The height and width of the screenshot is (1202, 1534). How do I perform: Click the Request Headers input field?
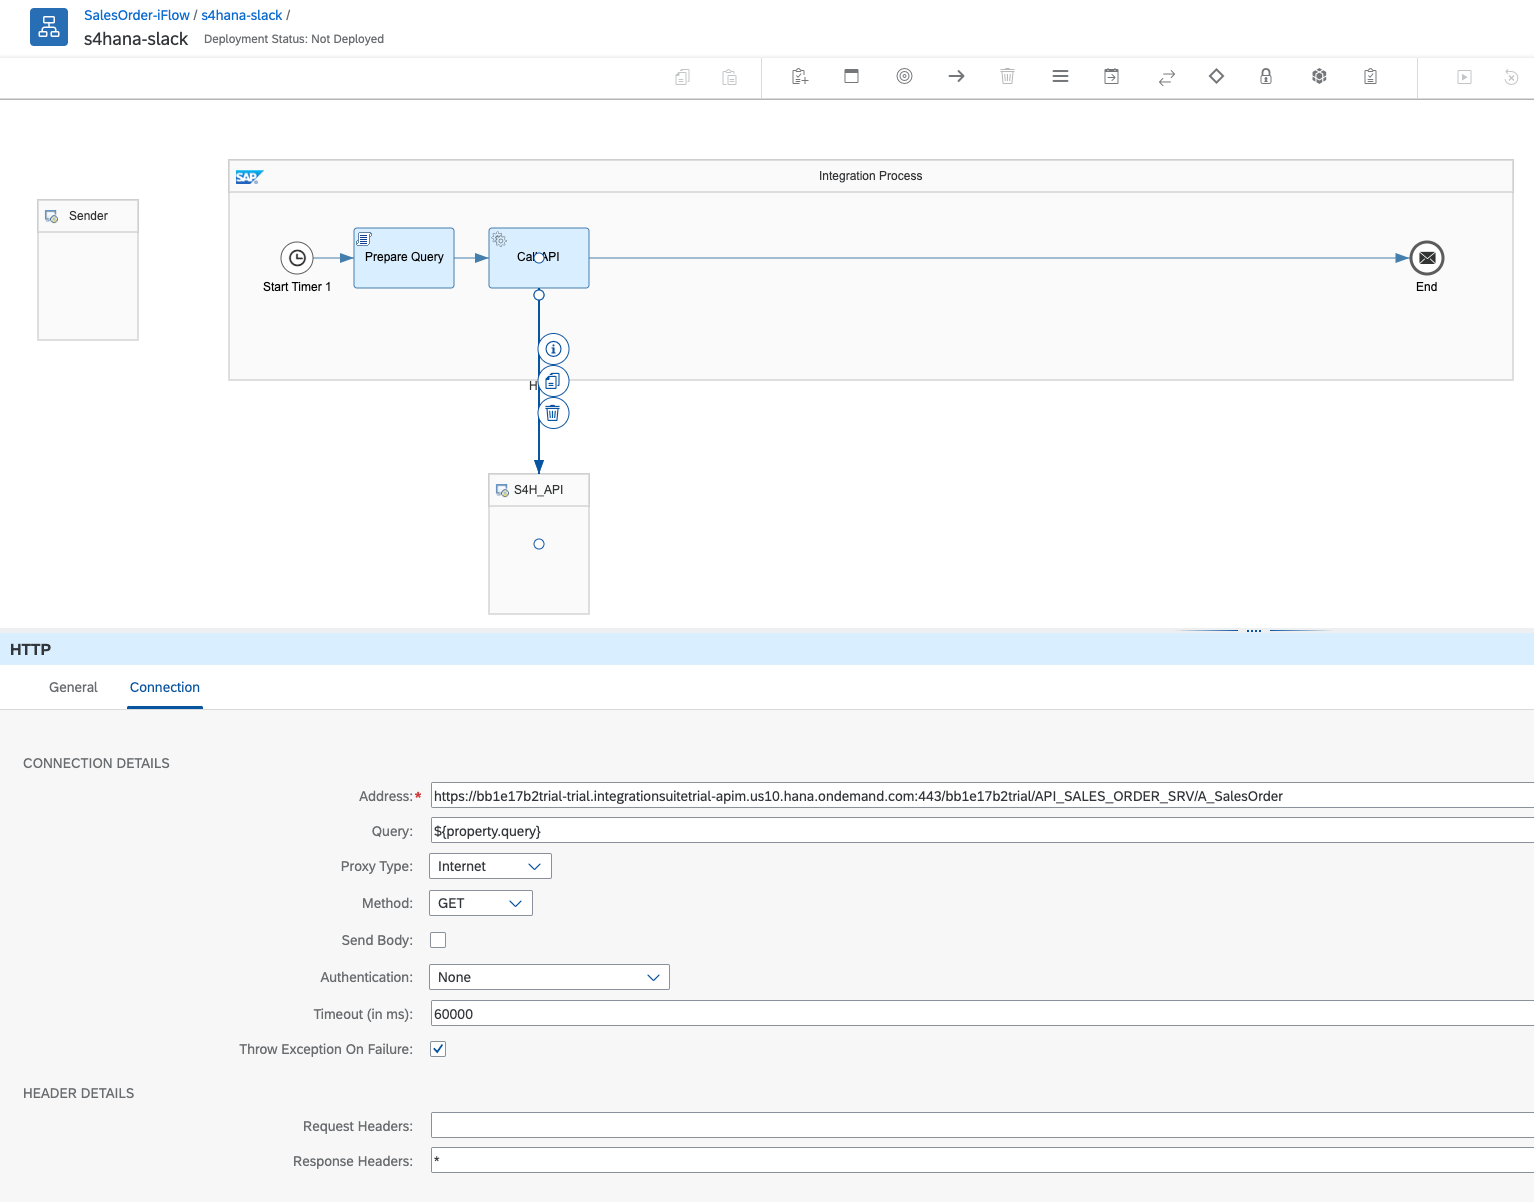(982, 1126)
